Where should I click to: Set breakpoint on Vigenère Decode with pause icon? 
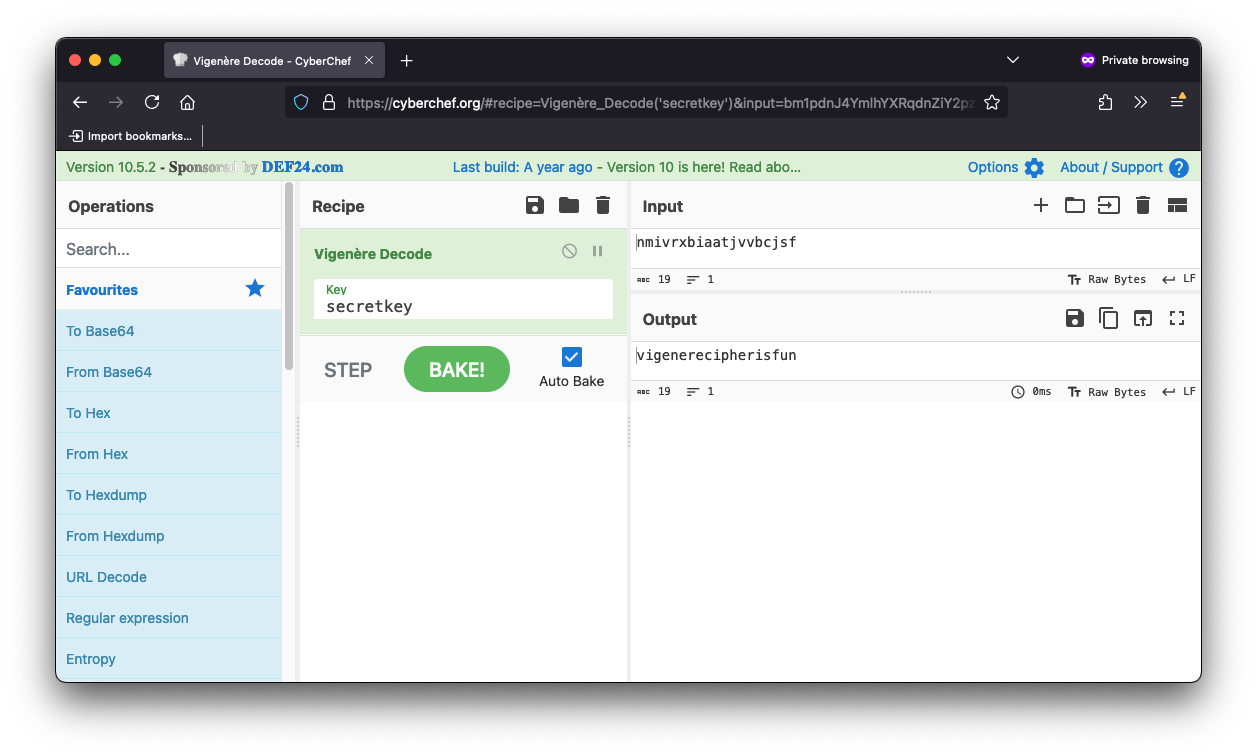tap(597, 252)
